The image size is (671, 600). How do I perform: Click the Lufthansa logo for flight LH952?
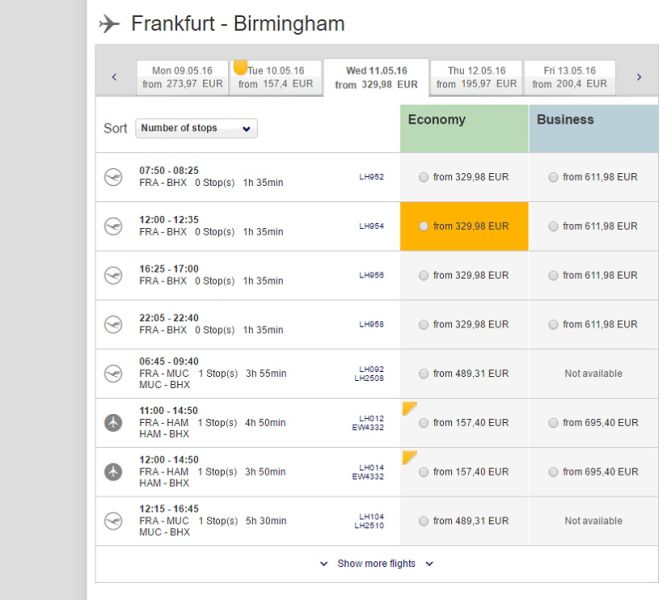click(113, 177)
